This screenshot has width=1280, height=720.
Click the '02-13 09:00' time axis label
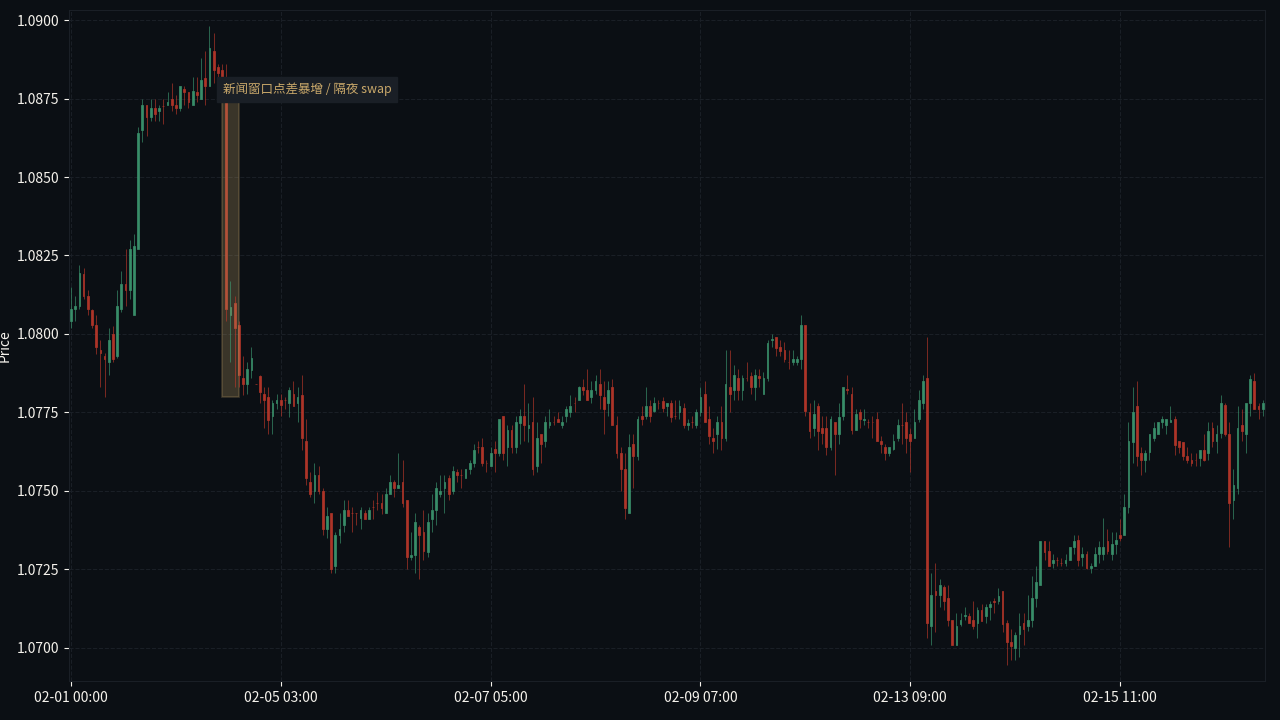pos(910,697)
